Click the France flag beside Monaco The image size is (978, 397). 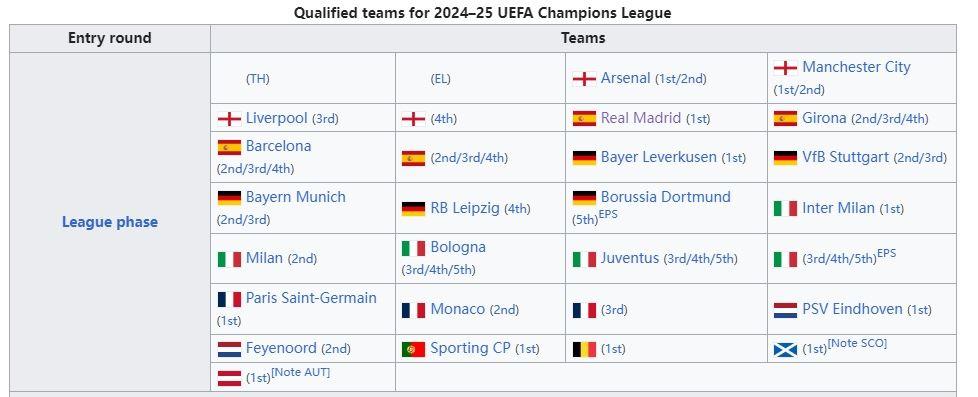coord(413,310)
